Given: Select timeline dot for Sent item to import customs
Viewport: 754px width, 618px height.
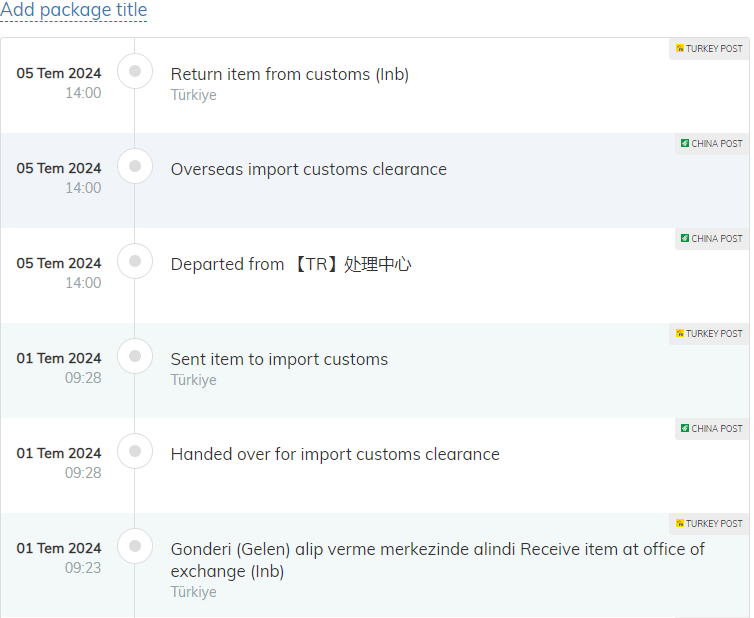Looking at the screenshot, I should pos(135,356).
